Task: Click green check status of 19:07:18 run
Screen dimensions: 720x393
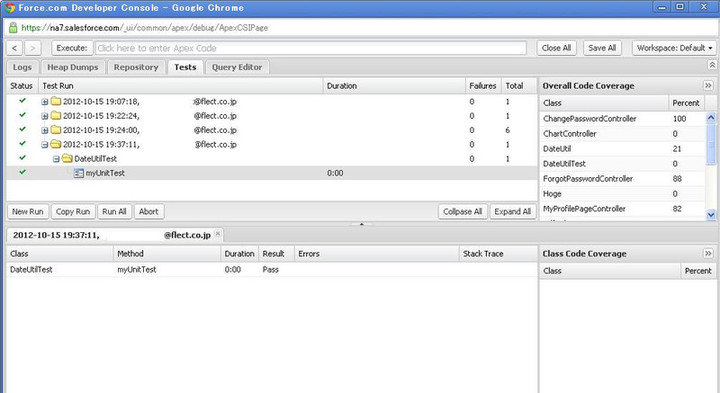Action: (x=22, y=101)
